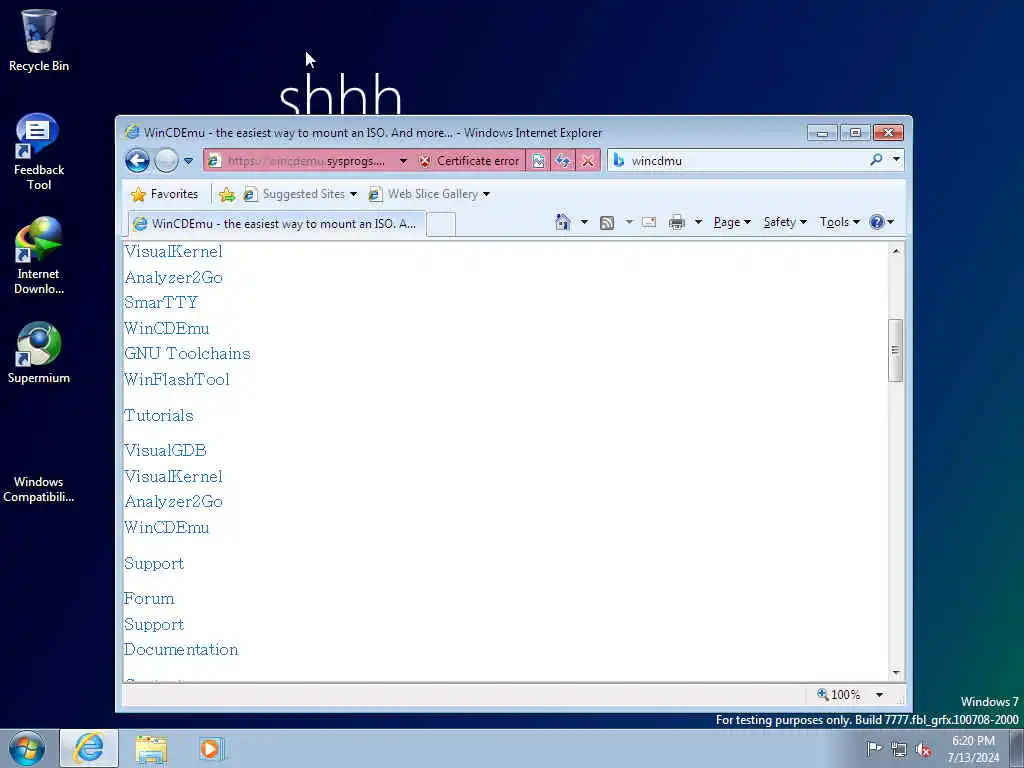Open the recent pages dropdown arrow
The width and height of the screenshot is (1024, 768).
(188, 161)
